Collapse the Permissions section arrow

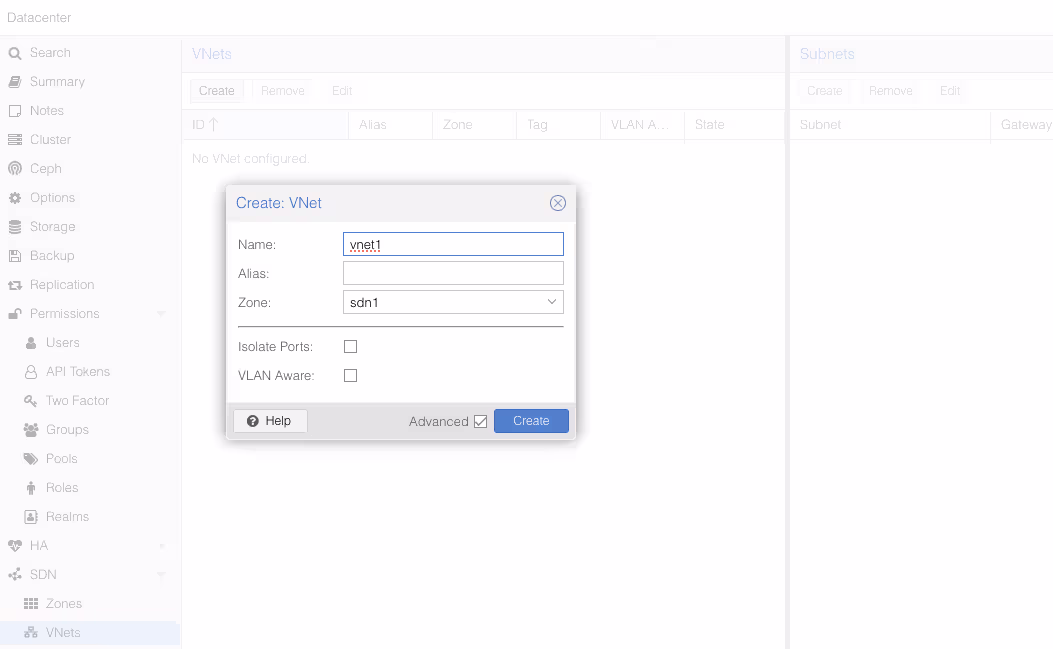[161, 314]
